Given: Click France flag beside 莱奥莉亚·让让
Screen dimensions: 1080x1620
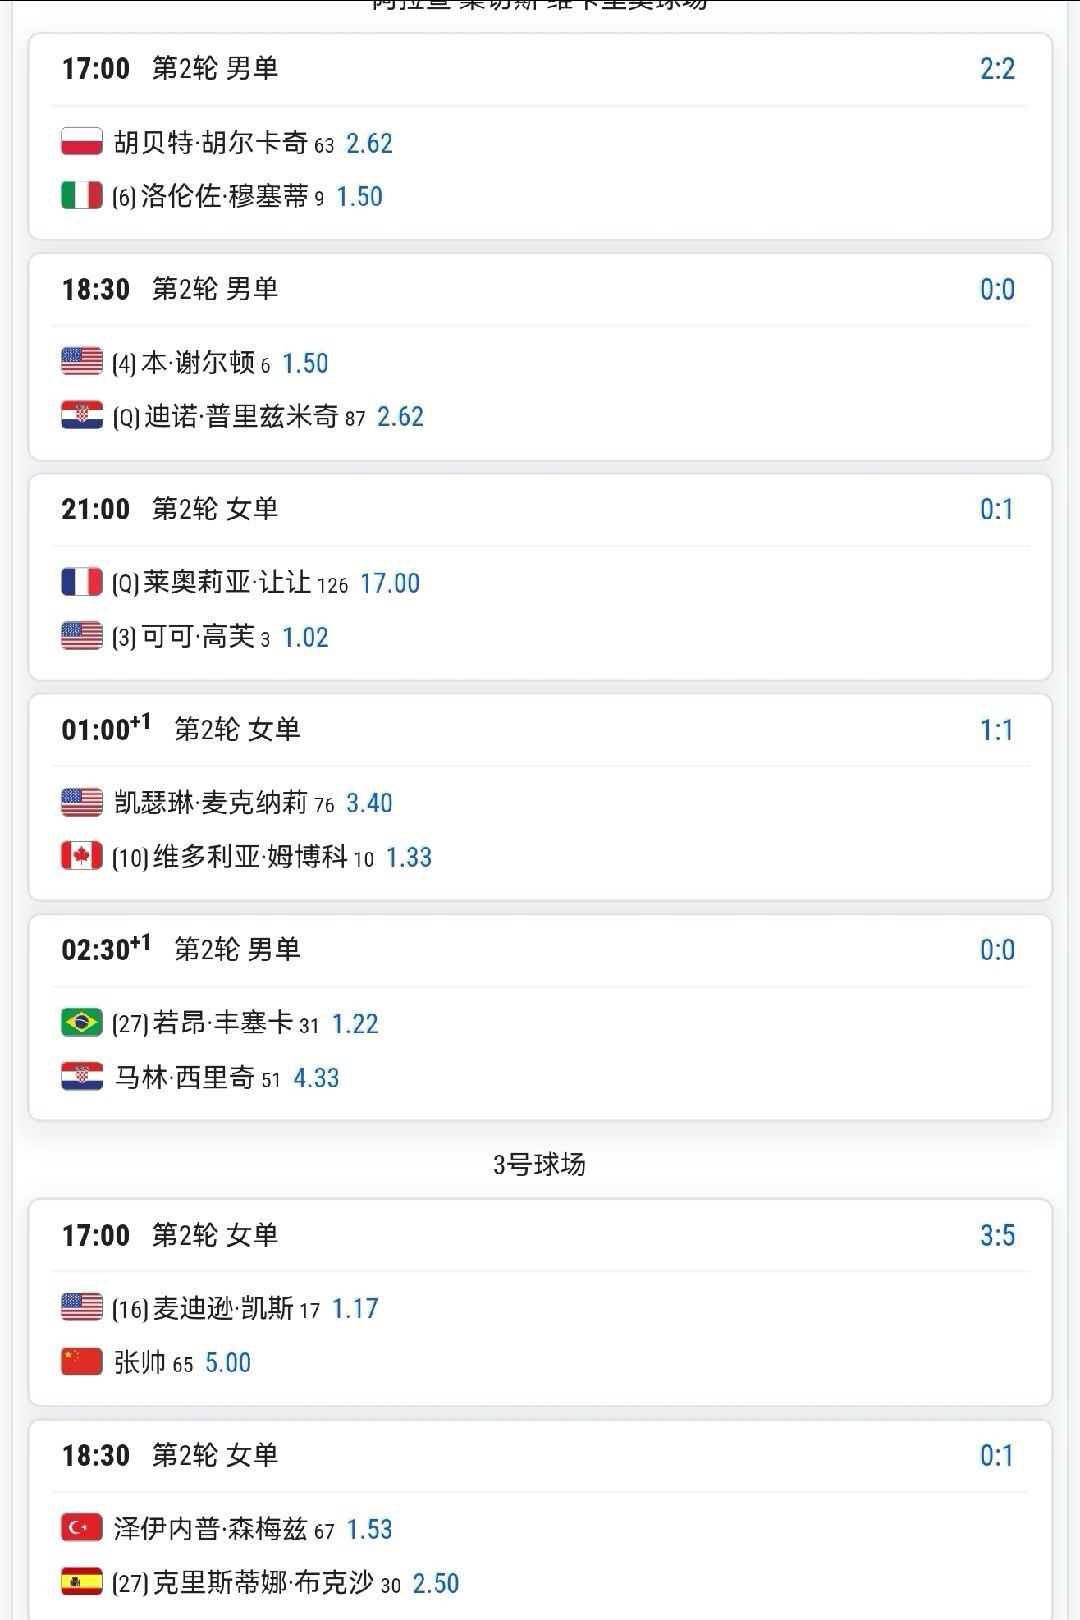Looking at the screenshot, I should point(81,582).
